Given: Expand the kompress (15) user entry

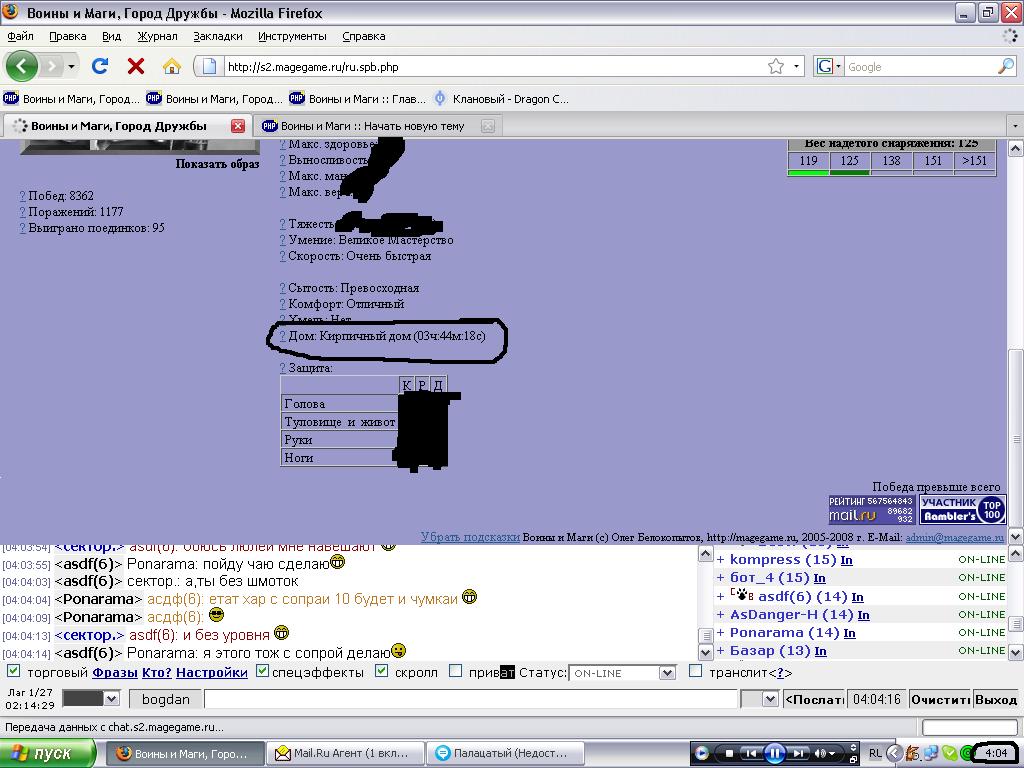Looking at the screenshot, I should (x=720, y=560).
